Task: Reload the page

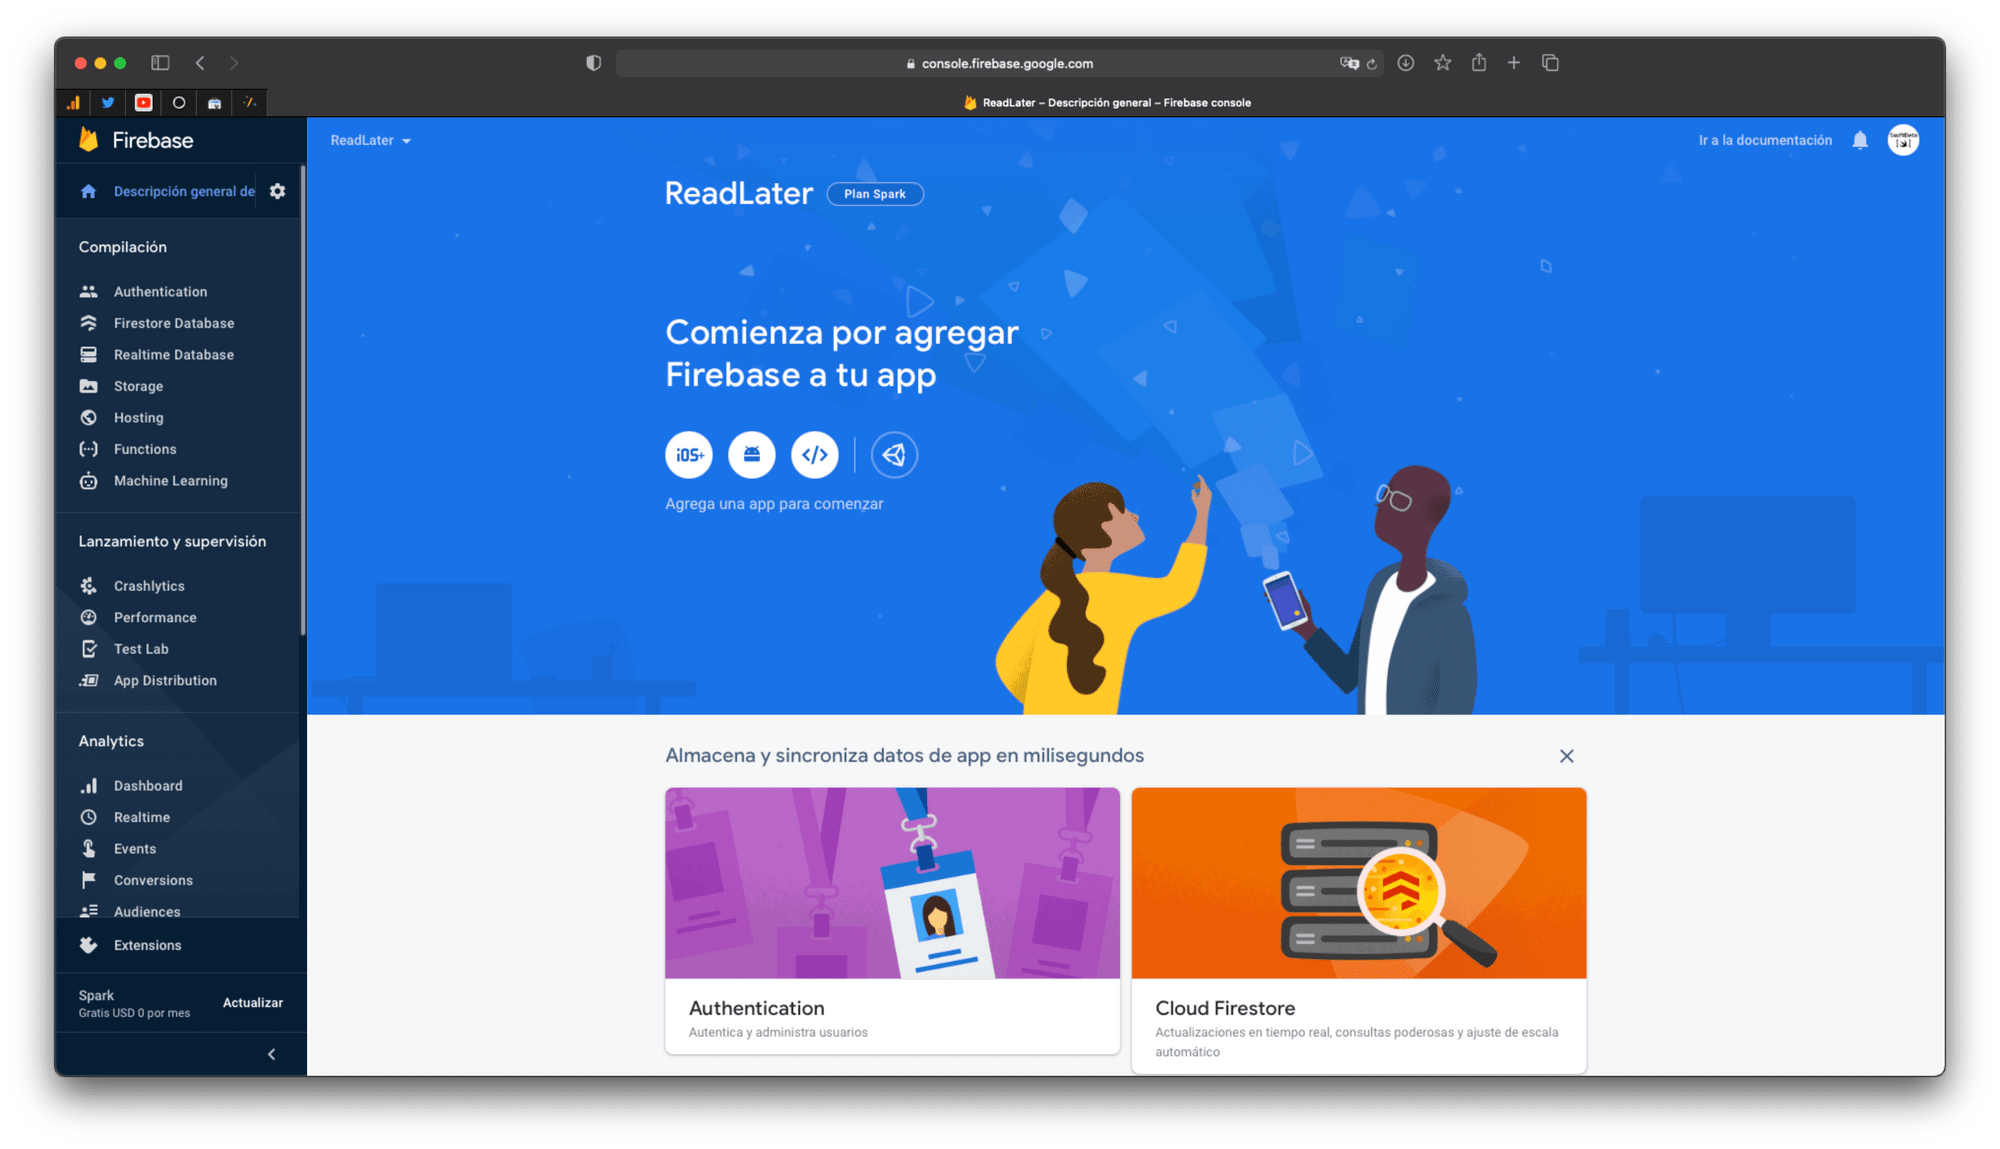Action: (1372, 64)
